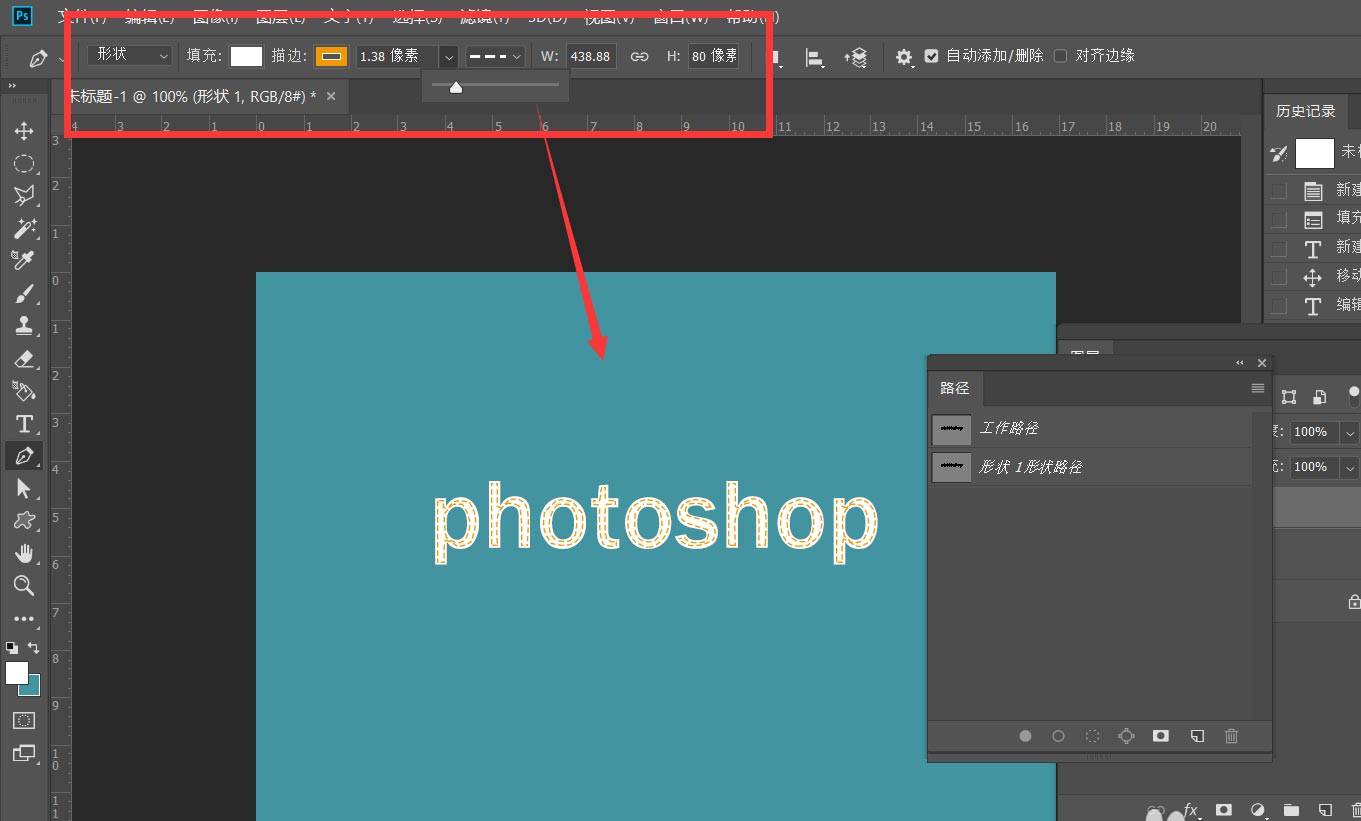Open path arrangement stack icon
The width and height of the screenshot is (1361, 821).
(855, 58)
